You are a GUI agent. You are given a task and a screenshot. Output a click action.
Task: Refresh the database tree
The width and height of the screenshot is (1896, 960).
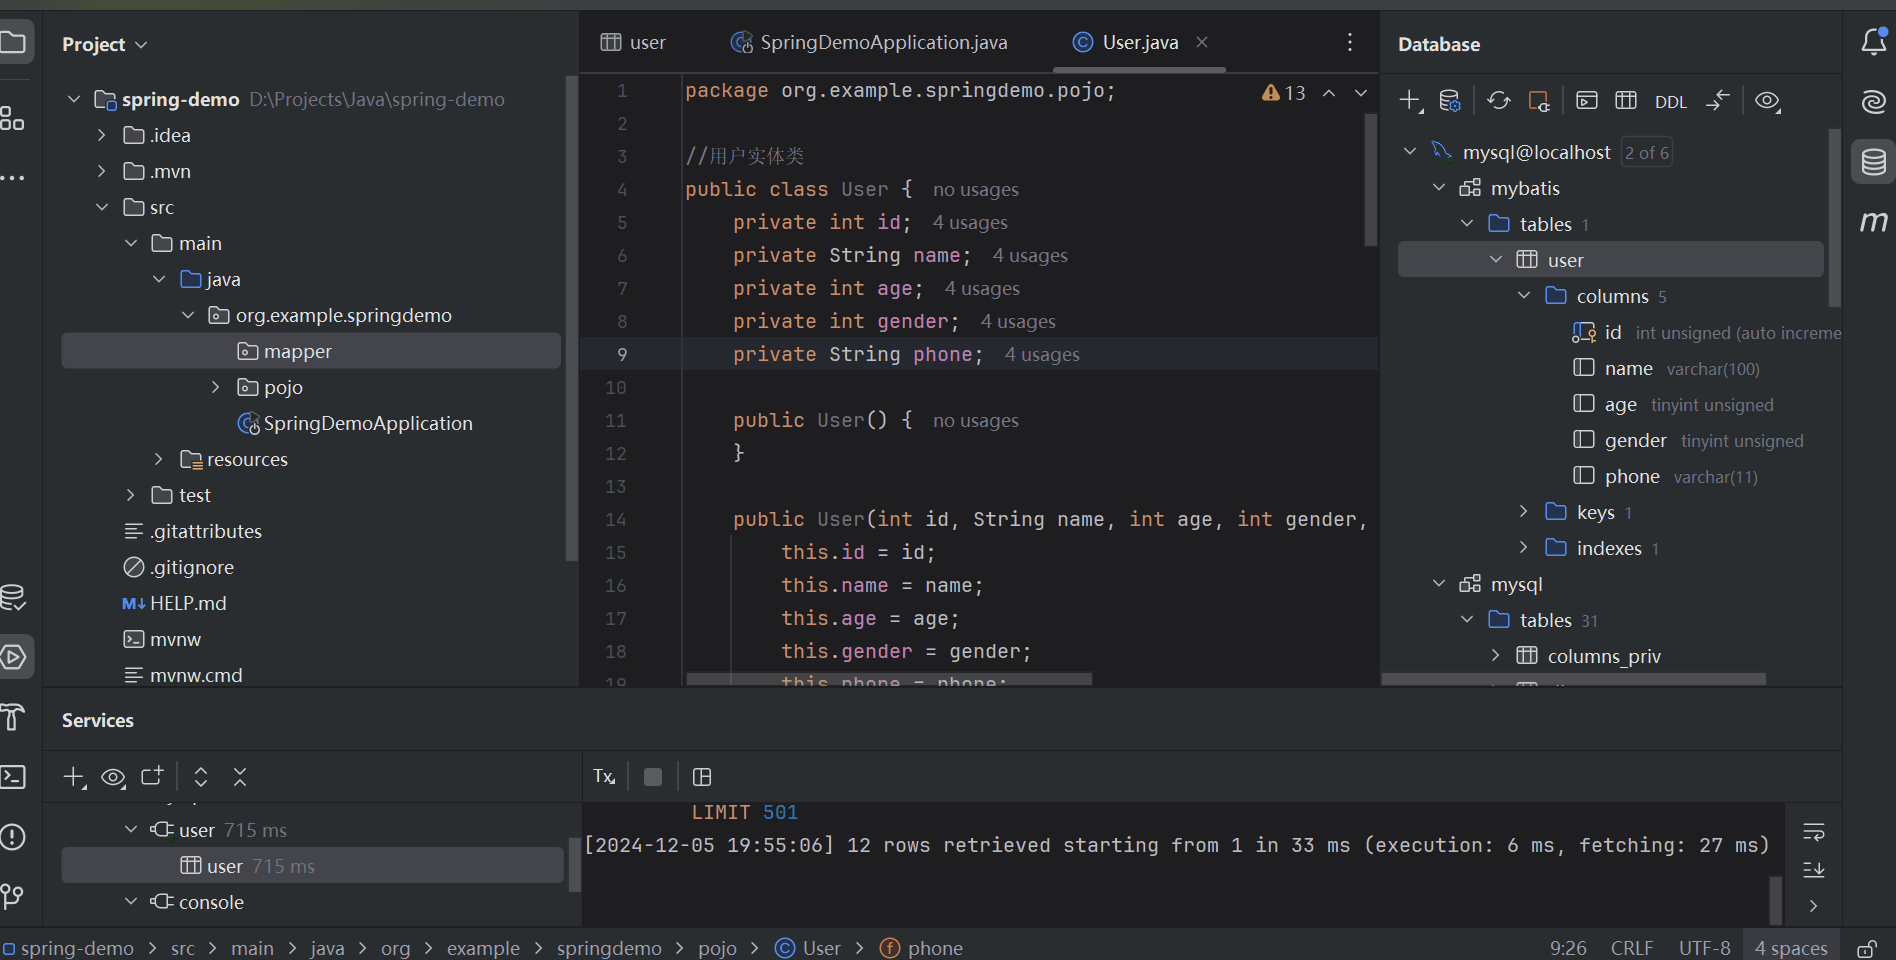point(1498,101)
